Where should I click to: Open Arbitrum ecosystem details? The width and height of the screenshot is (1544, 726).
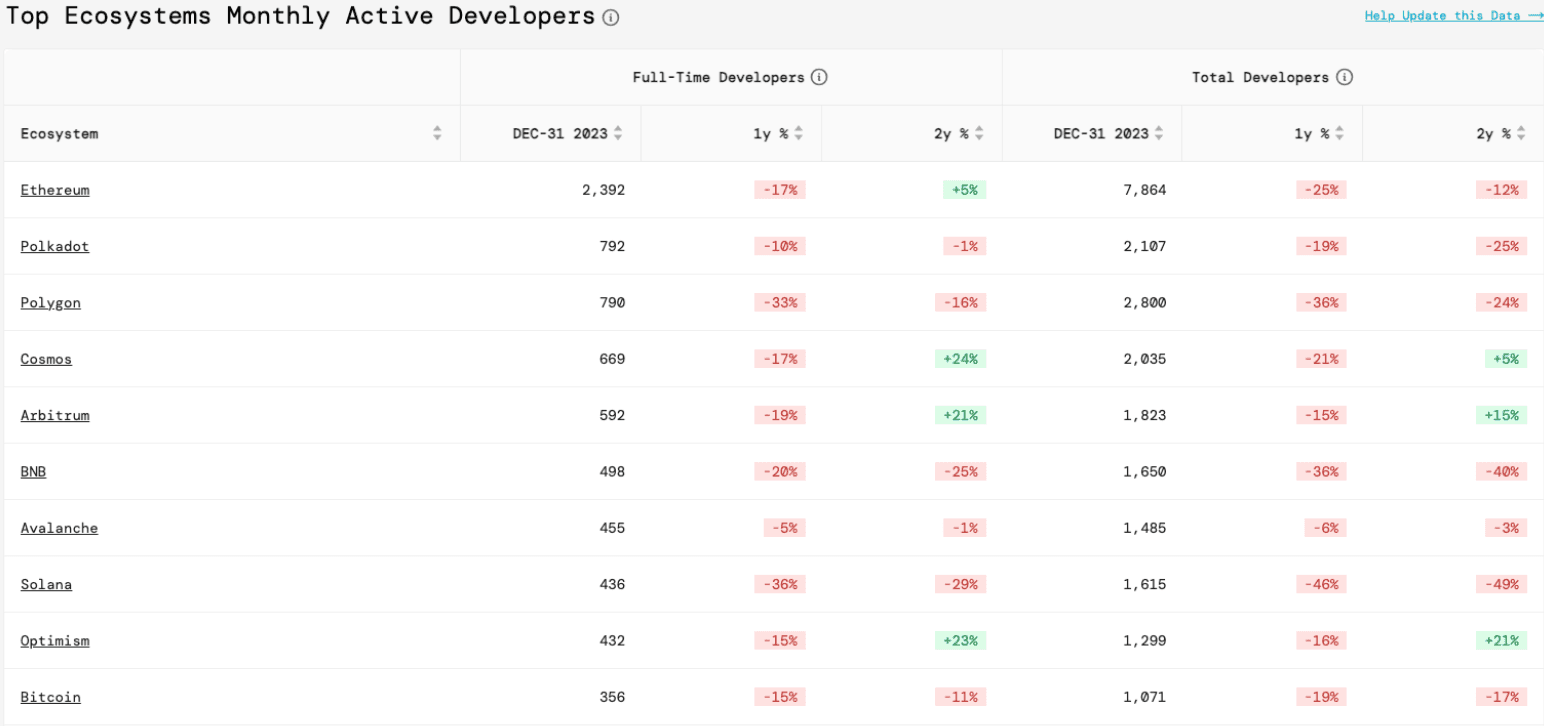(55, 415)
